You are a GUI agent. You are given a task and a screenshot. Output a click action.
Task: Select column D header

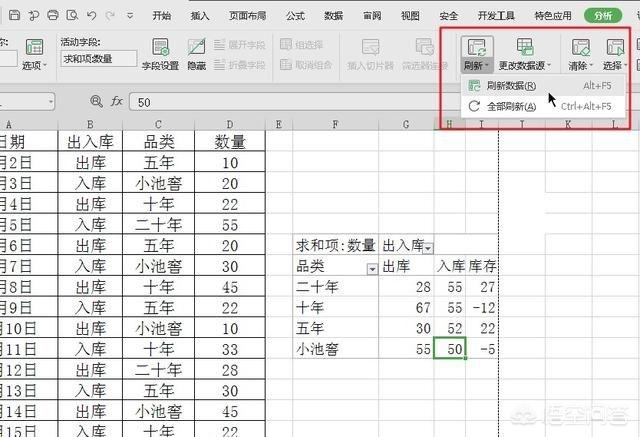230,124
